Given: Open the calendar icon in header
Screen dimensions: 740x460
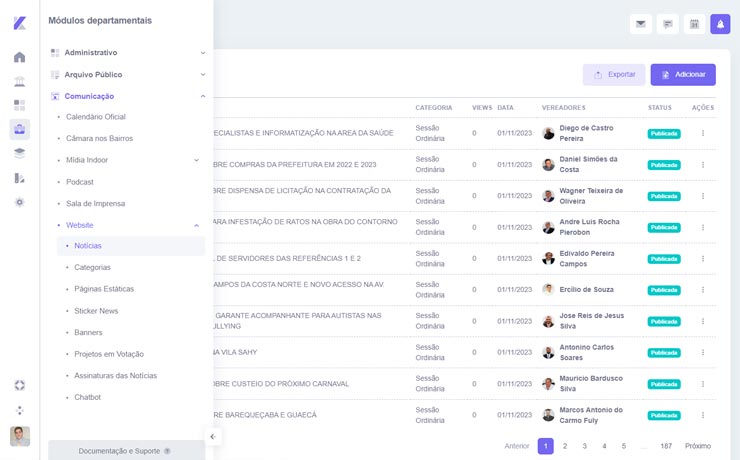Looking at the screenshot, I should (x=693, y=24).
